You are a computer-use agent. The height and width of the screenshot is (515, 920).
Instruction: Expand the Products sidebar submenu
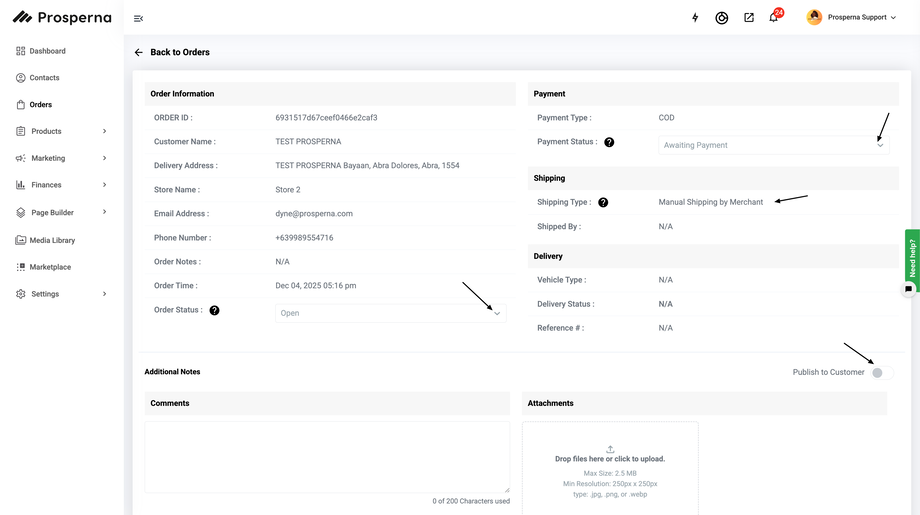pyautogui.click(x=104, y=131)
